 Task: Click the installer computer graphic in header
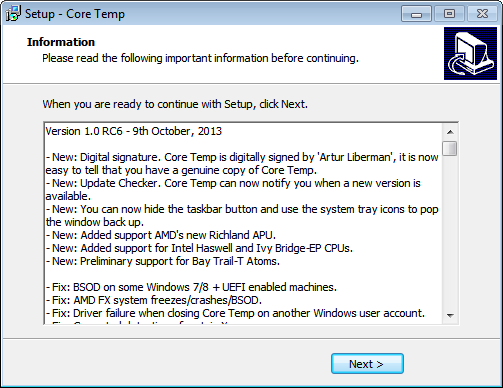[x=470, y=53]
